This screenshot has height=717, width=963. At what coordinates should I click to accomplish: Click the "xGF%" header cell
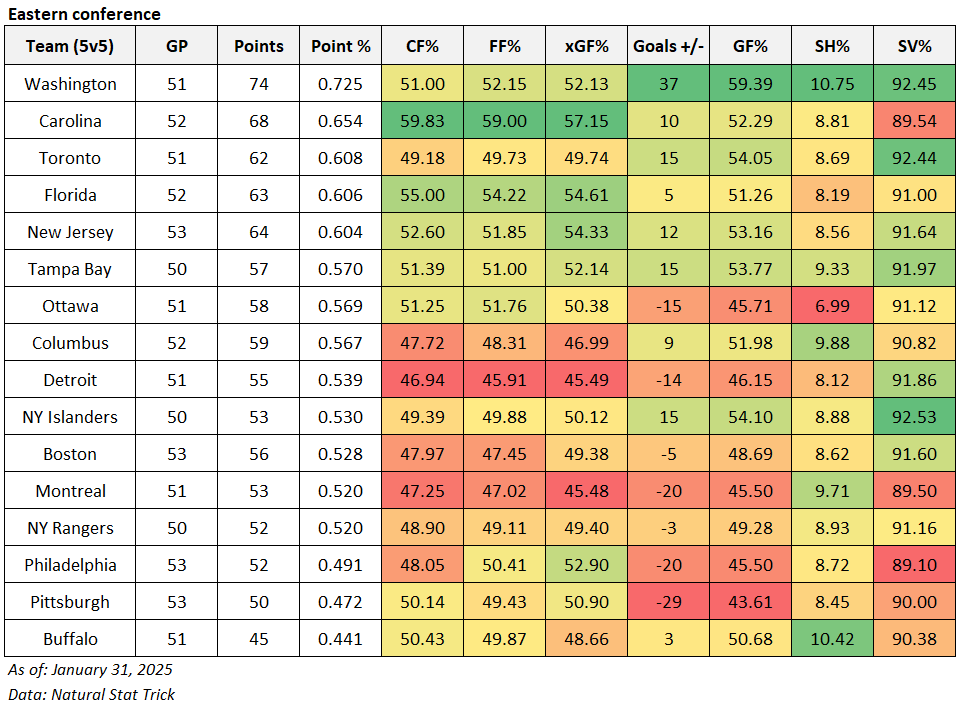point(586,46)
